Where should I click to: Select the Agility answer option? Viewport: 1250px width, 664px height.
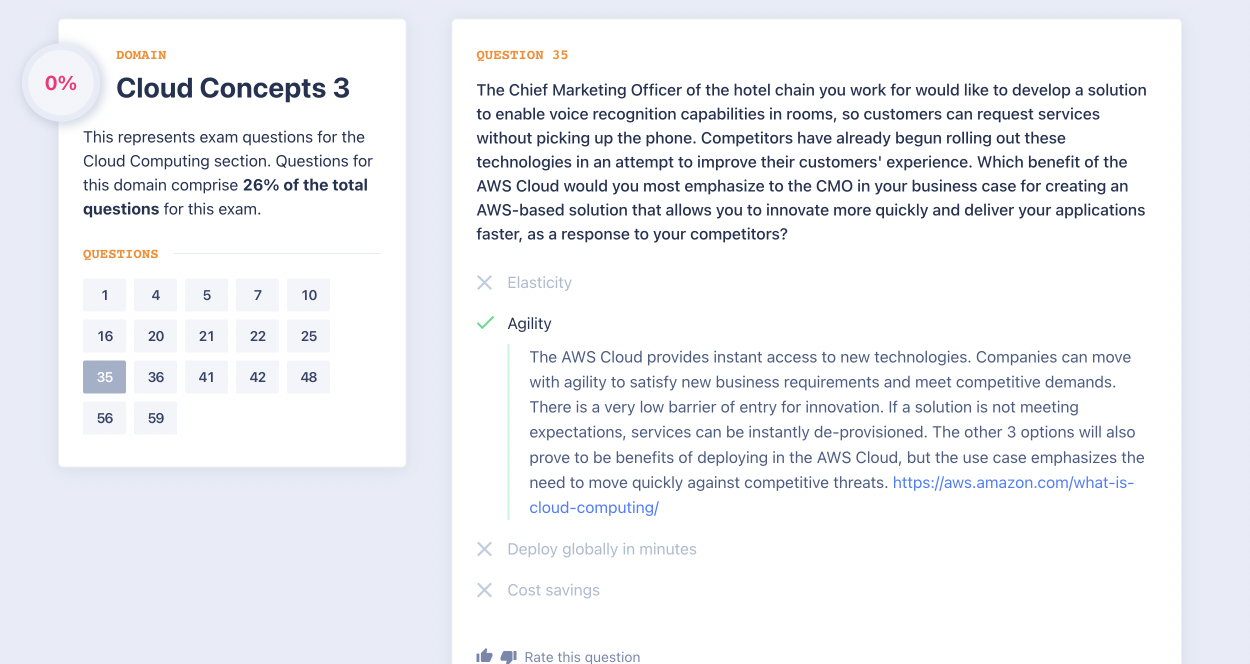pyautogui.click(x=529, y=324)
